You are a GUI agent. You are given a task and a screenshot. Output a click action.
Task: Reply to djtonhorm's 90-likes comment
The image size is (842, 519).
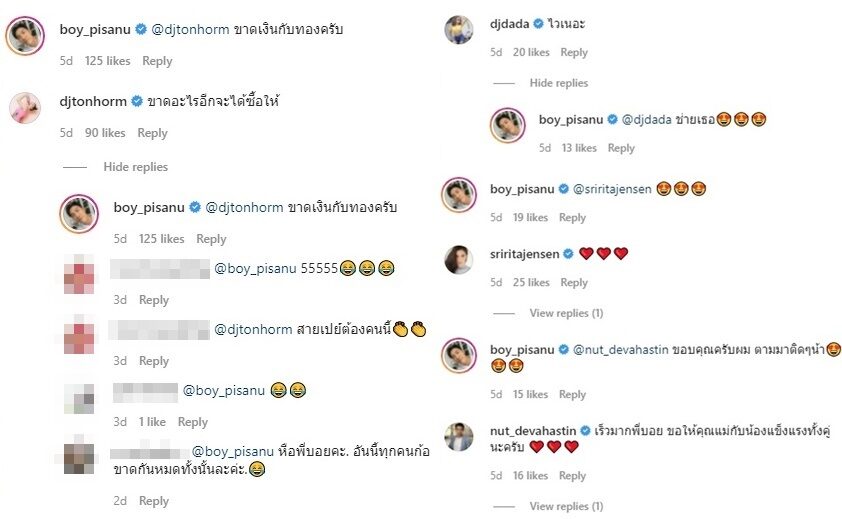click(153, 133)
